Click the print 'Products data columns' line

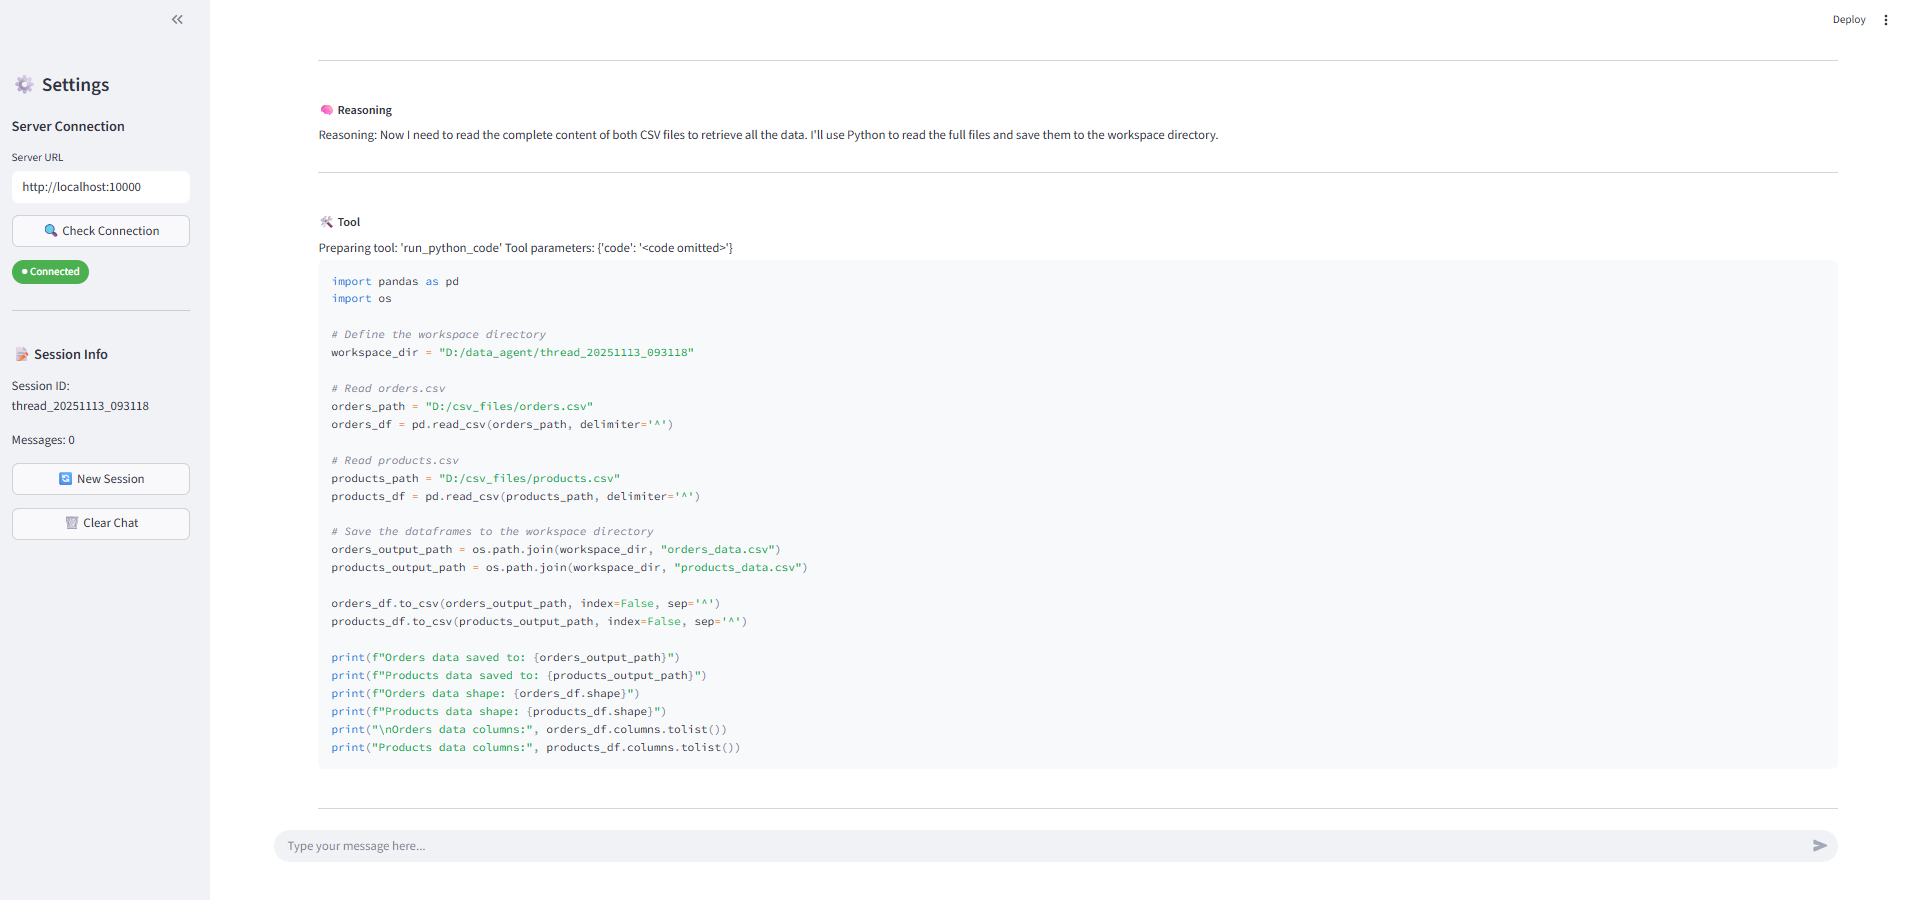(536, 748)
